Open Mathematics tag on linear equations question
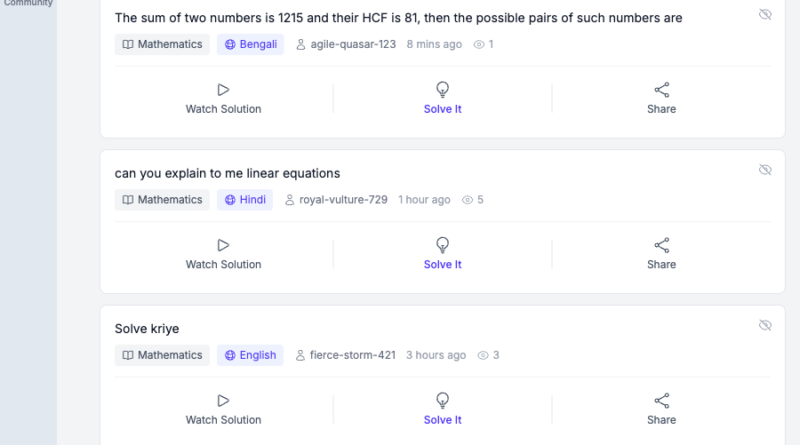 [x=162, y=200]
